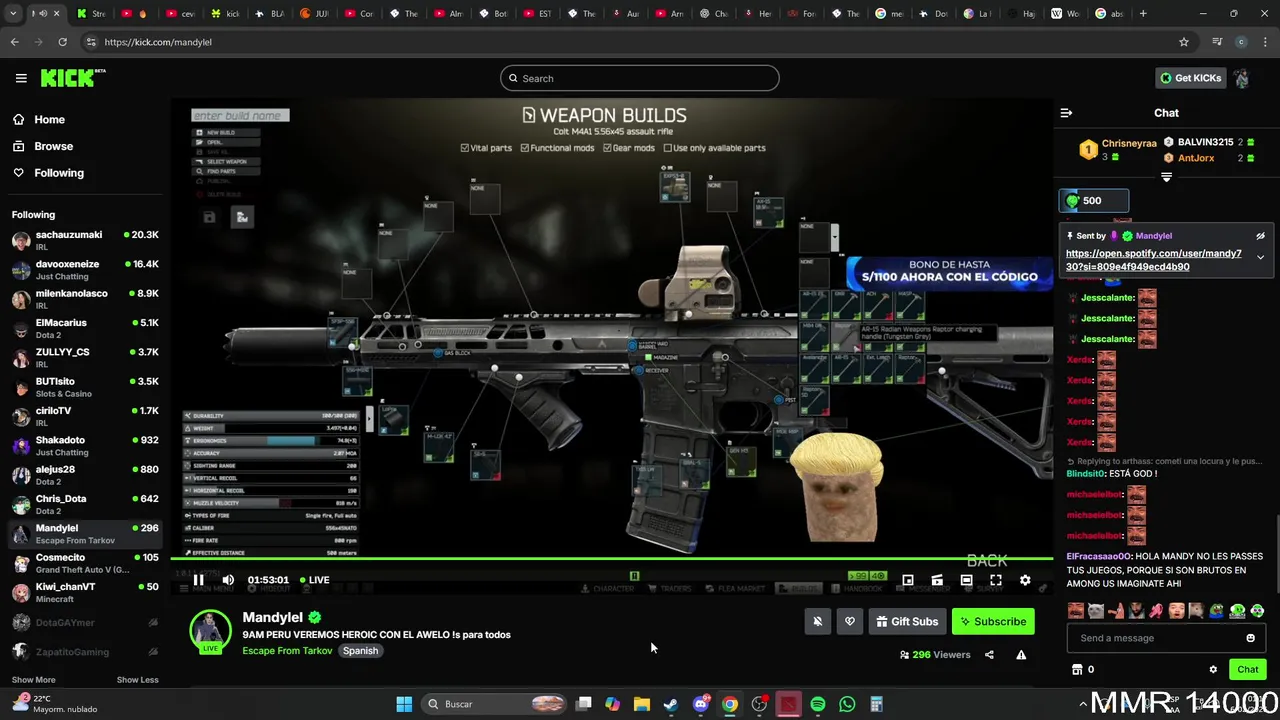Open the chat shop icon
1280x720 pixels.
[x=1077, y=670]
